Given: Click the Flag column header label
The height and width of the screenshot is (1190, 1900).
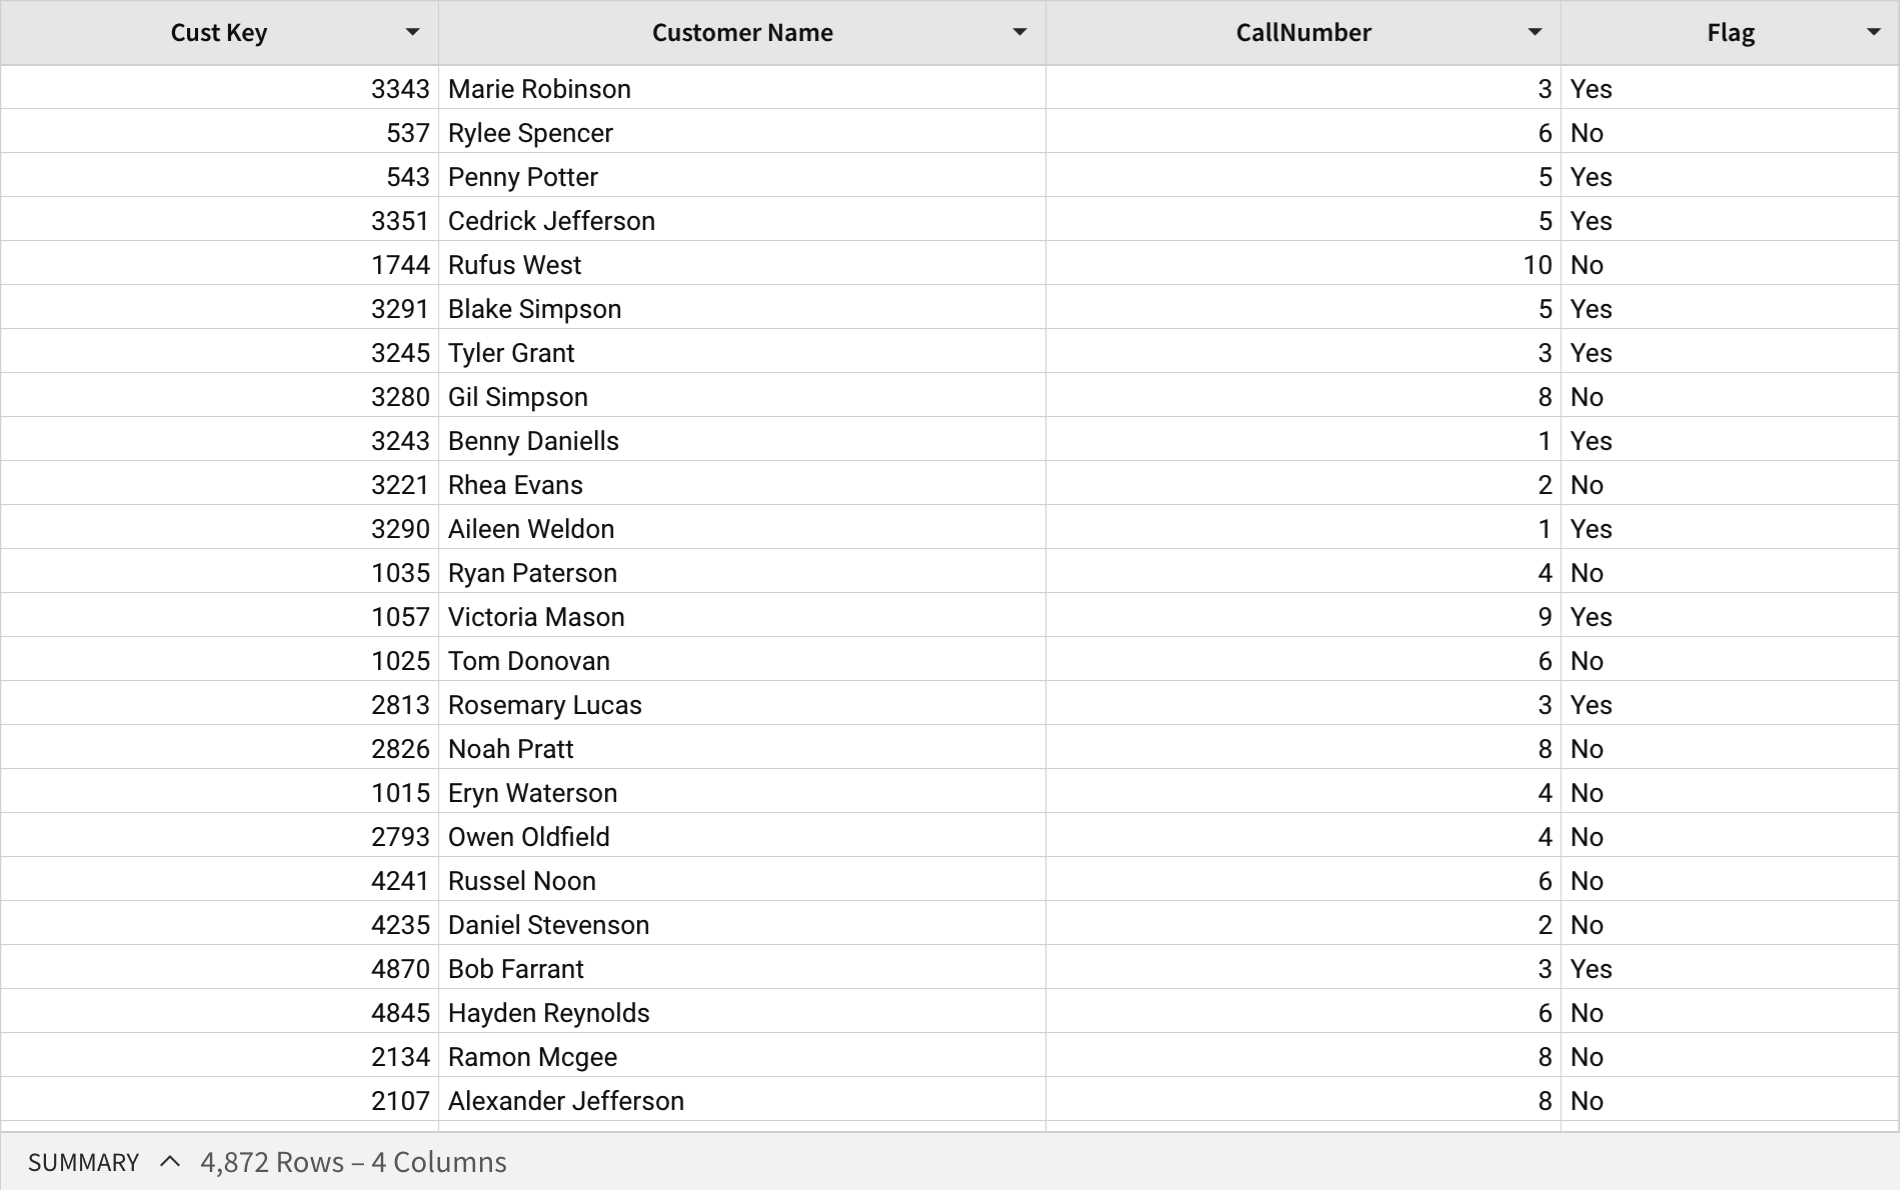Looking at the screenshot, I should point(1730,33).
